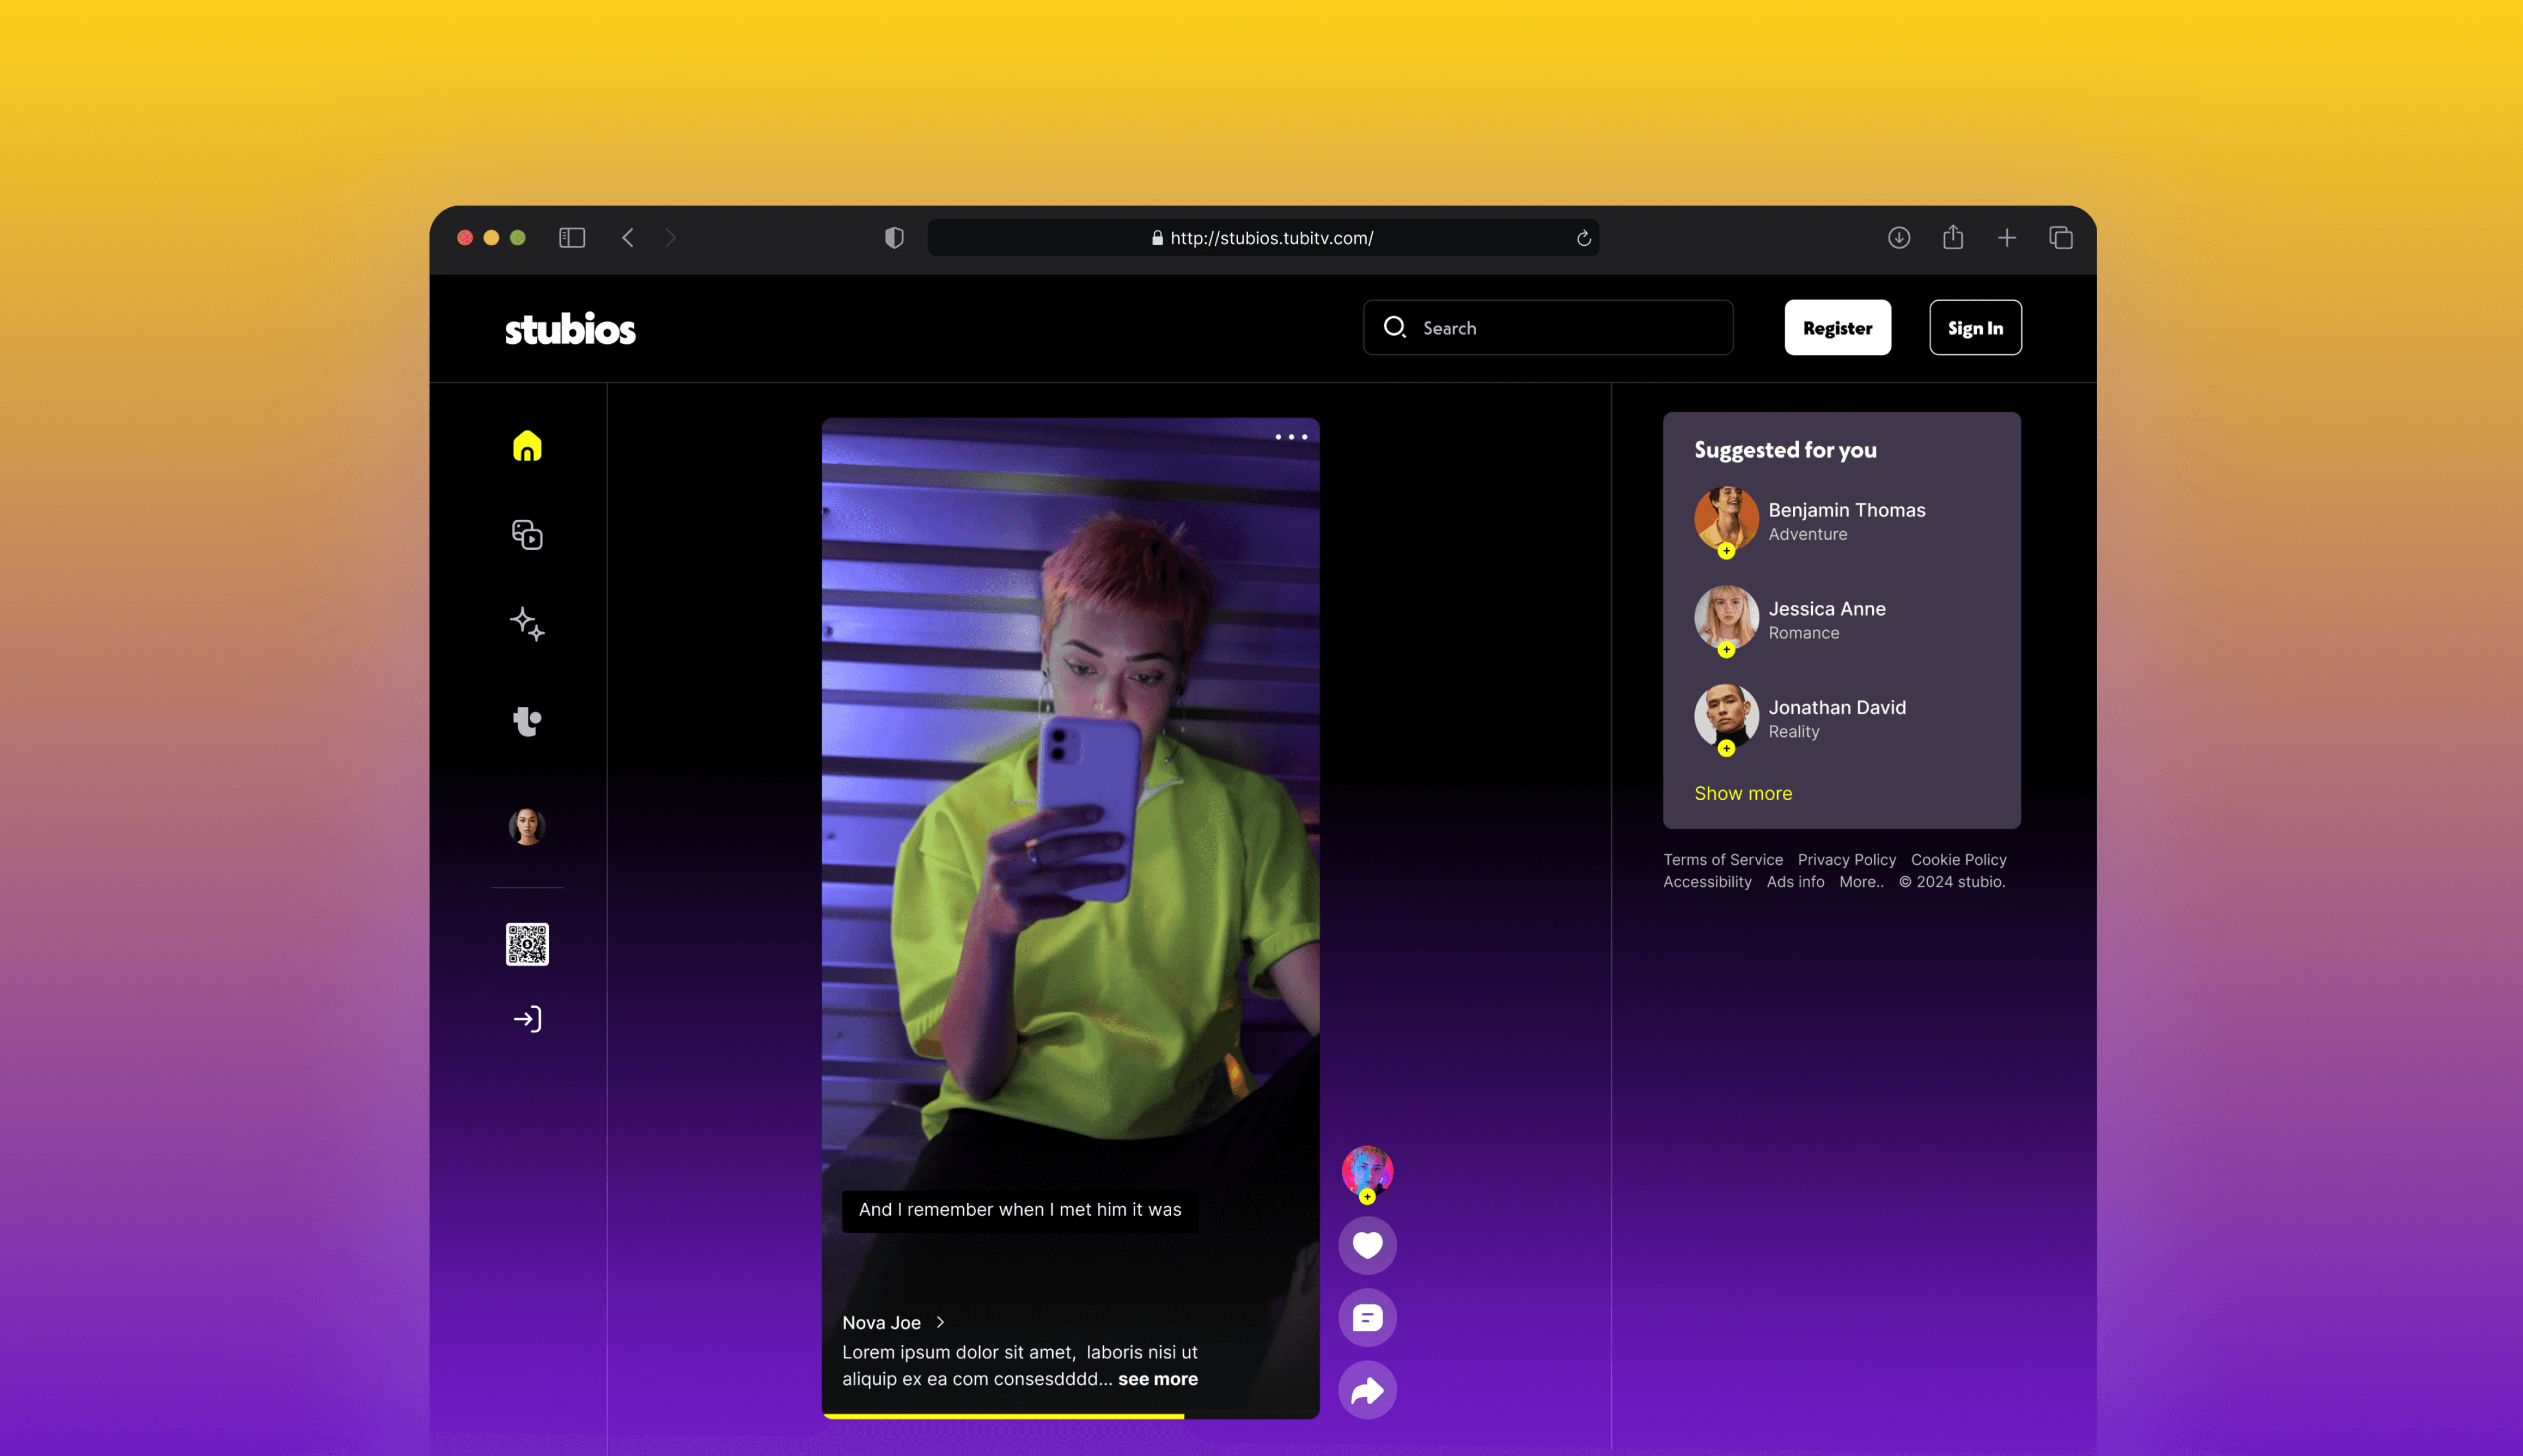Click the stubios logo

[570, 329]
